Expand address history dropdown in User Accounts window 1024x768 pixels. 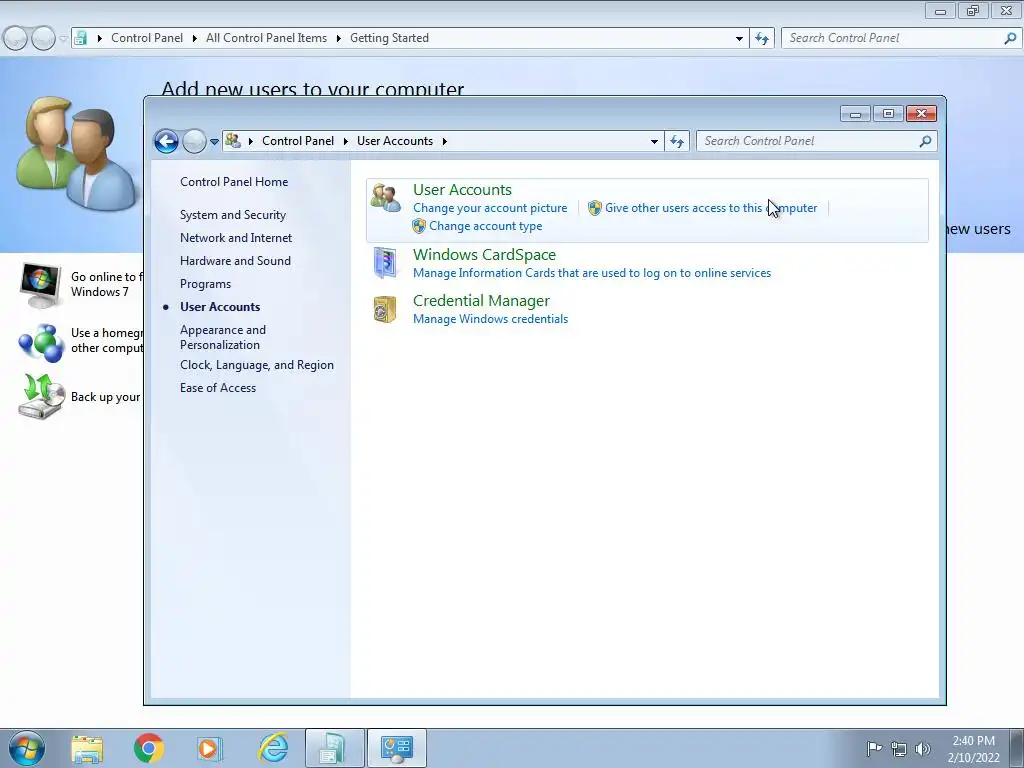click(x=654, y=142)
